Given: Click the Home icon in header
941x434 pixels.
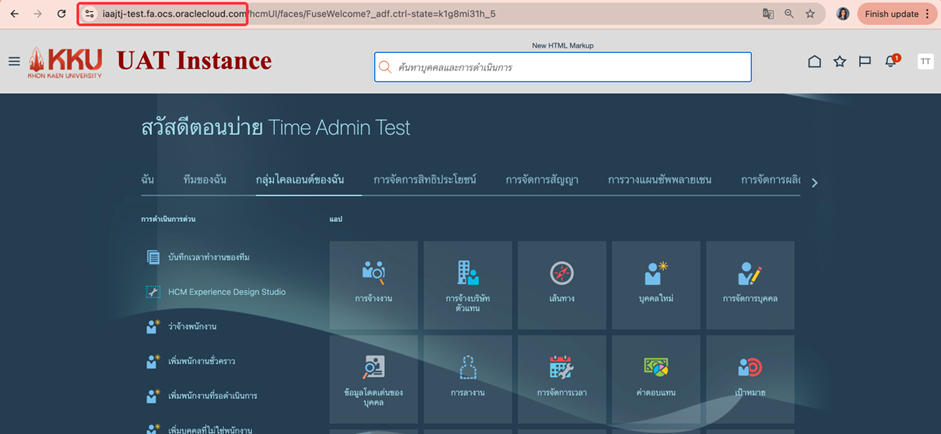Looking at the screenshot, I should pos(814,62).
